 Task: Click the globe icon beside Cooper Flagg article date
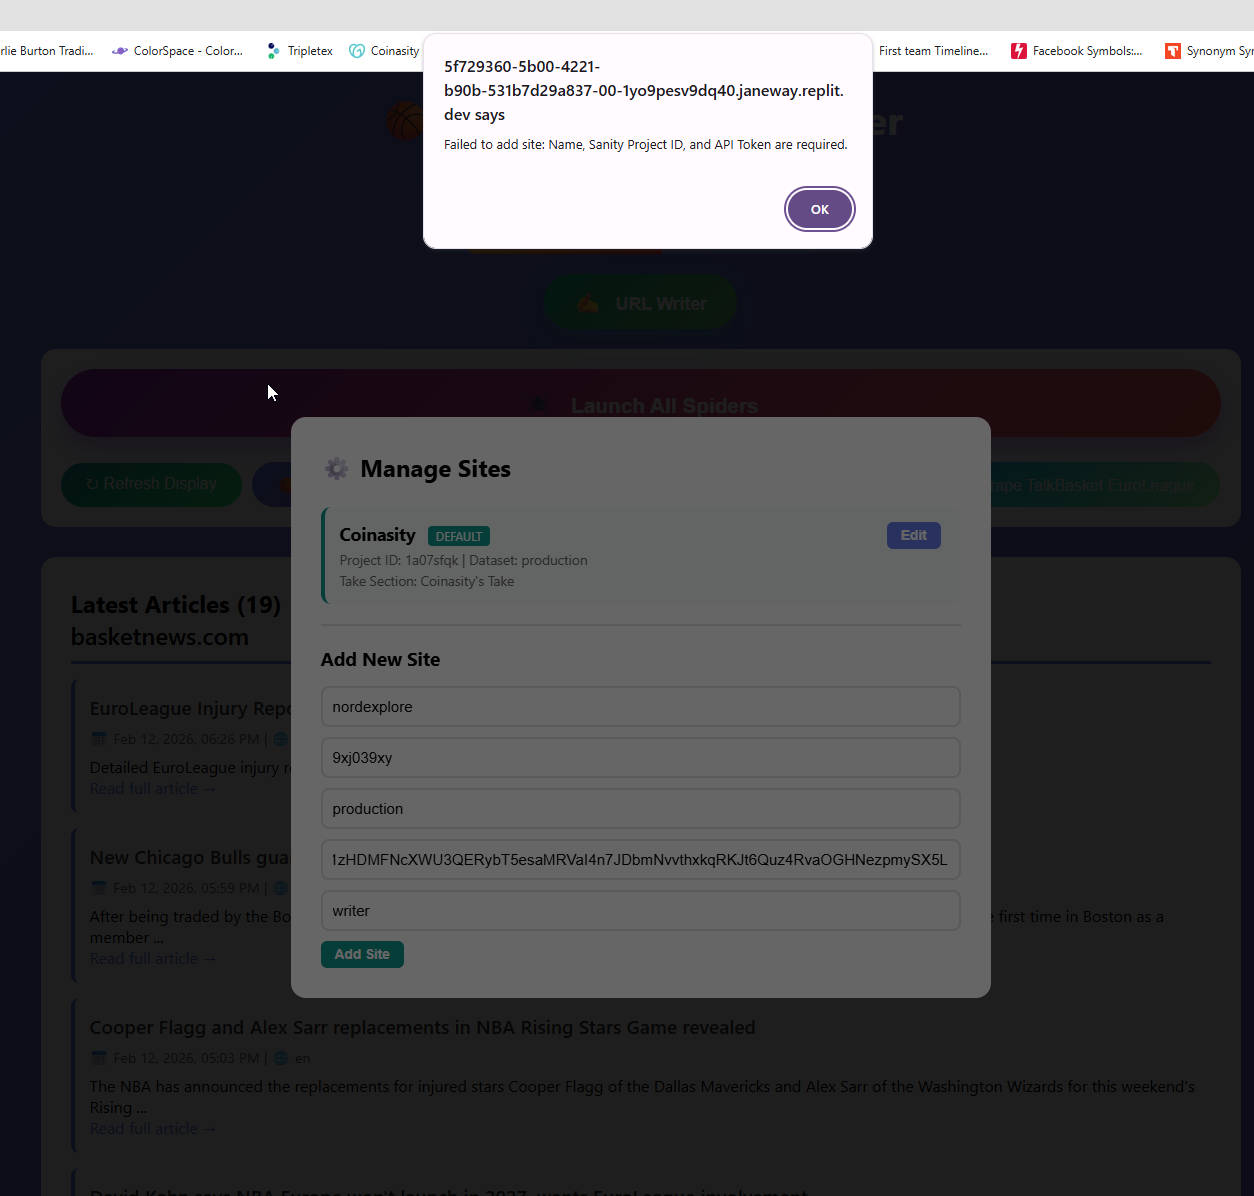[x=281, y=1058]
